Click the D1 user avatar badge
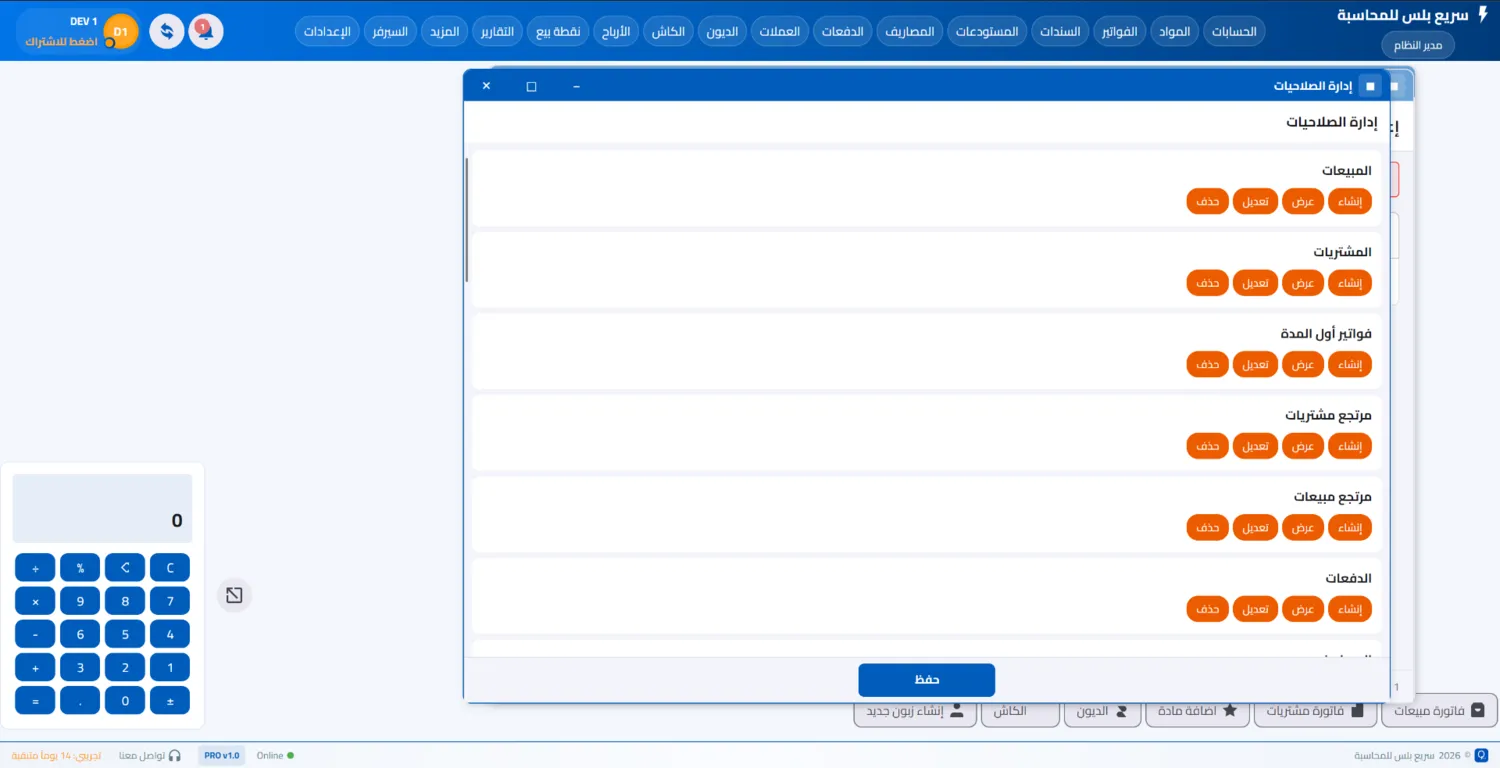This screenshot has height=768, width=1500. [x=121, y=32]
